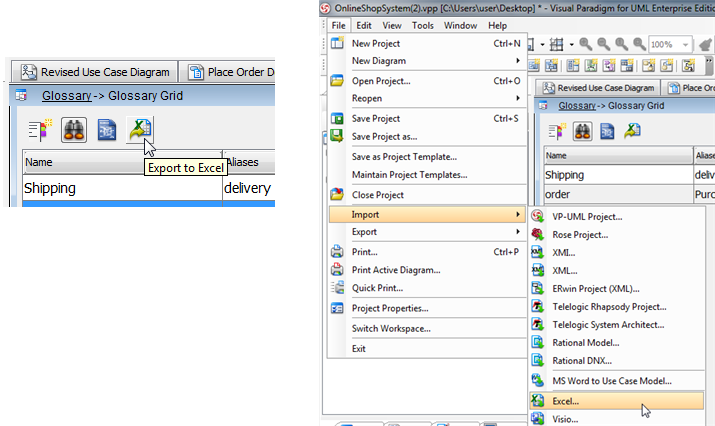Expand toolbar overflow chevron on second toolbar row
Image resolution: width=715 pixels, height=426 pixels.
point(709,65)
